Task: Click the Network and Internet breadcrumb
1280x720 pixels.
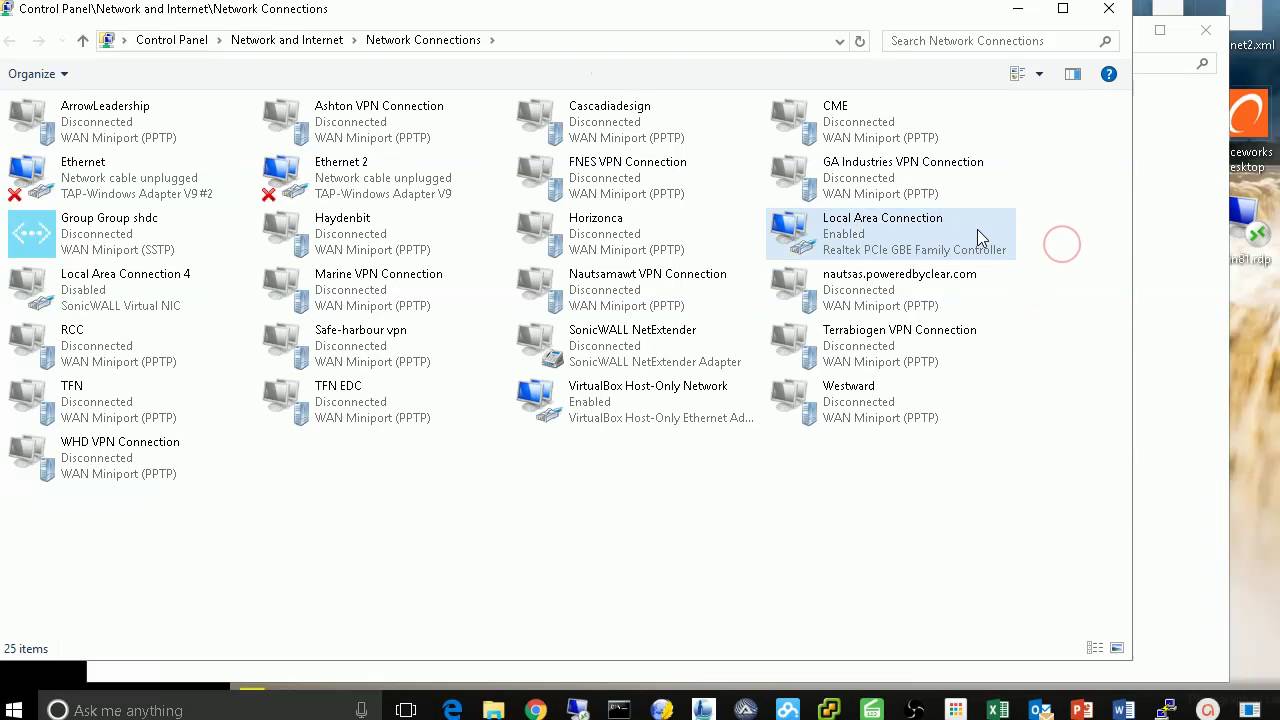Action: click(287, 40)
